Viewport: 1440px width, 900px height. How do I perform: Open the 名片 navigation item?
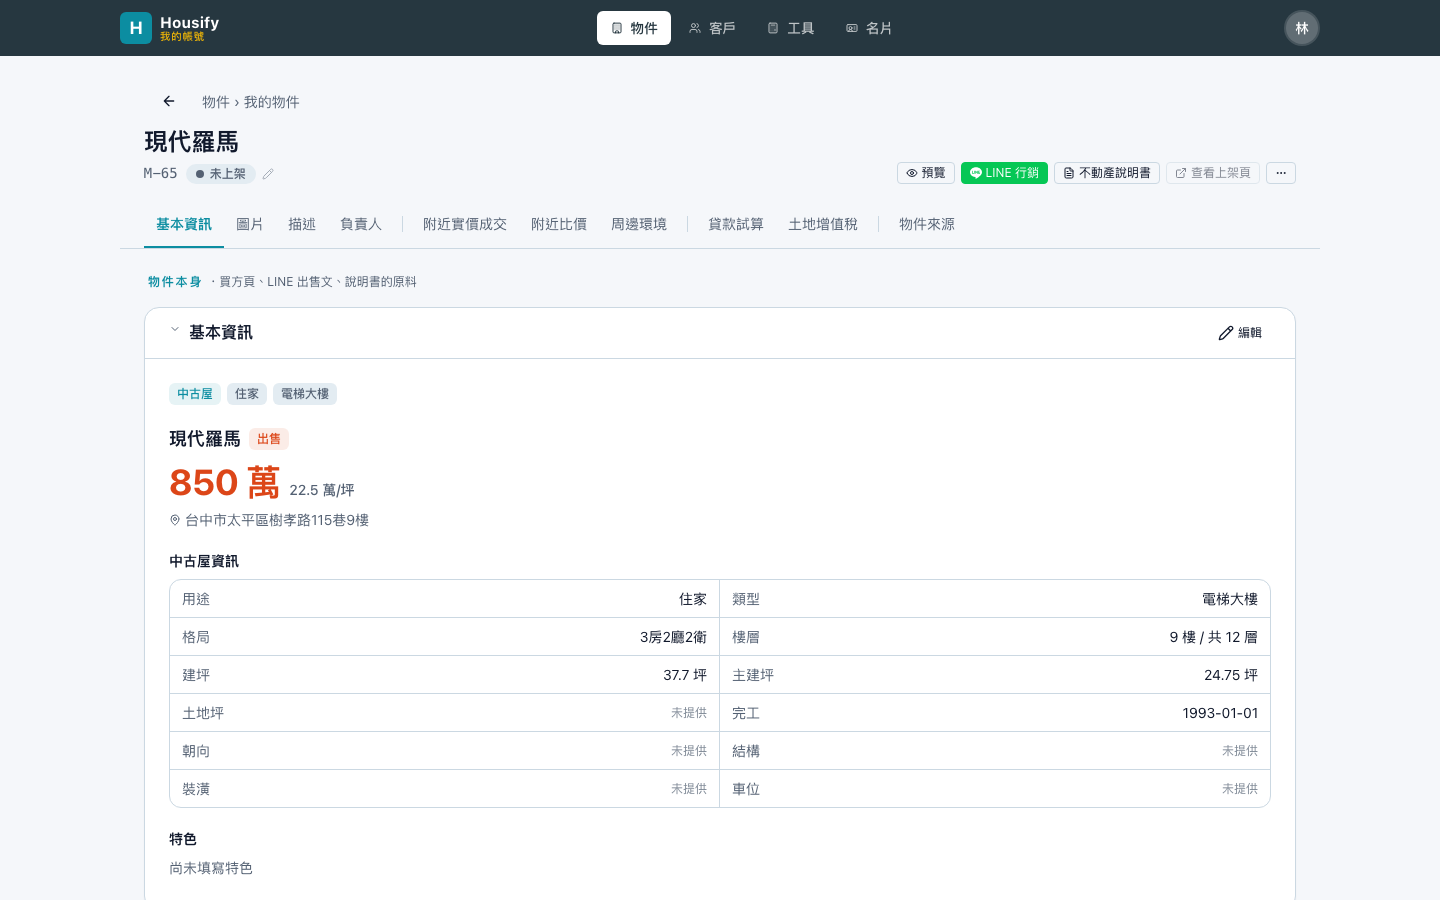pos(869,28)
